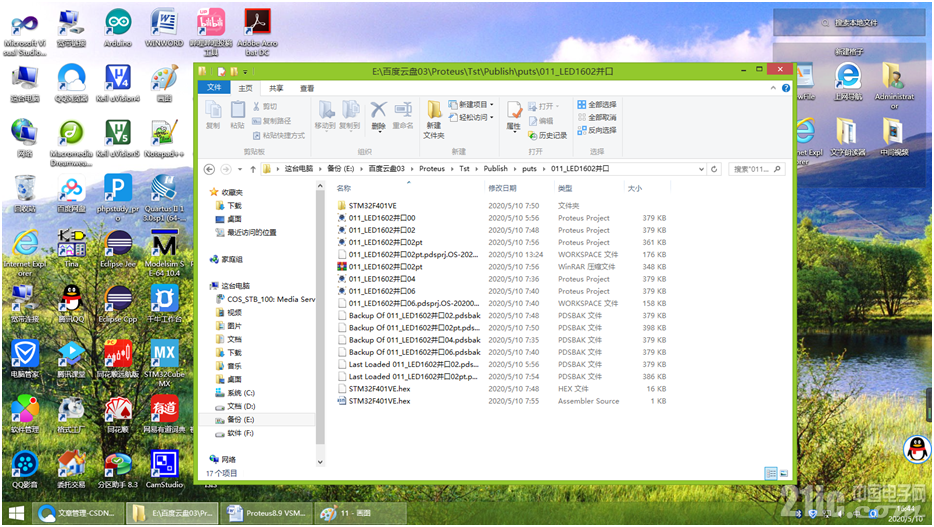This screenshot has width=934, height=527.
Task: Switch to the 主页 (Home) tab
Action: (245, 88)
